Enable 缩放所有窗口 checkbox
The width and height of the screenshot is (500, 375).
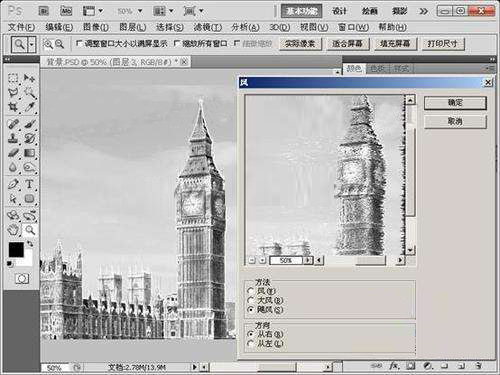[177, 43]
